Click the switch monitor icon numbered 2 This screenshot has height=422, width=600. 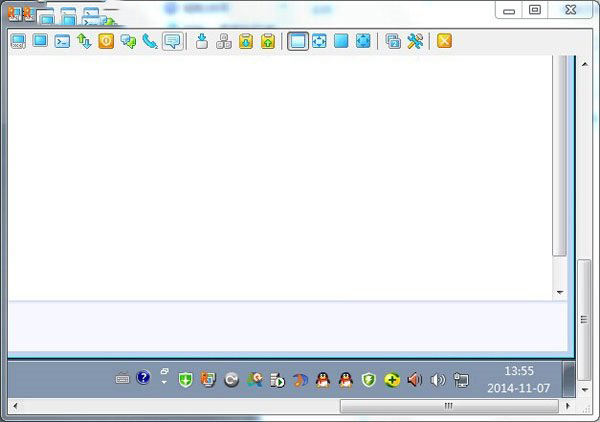point(393,41)
